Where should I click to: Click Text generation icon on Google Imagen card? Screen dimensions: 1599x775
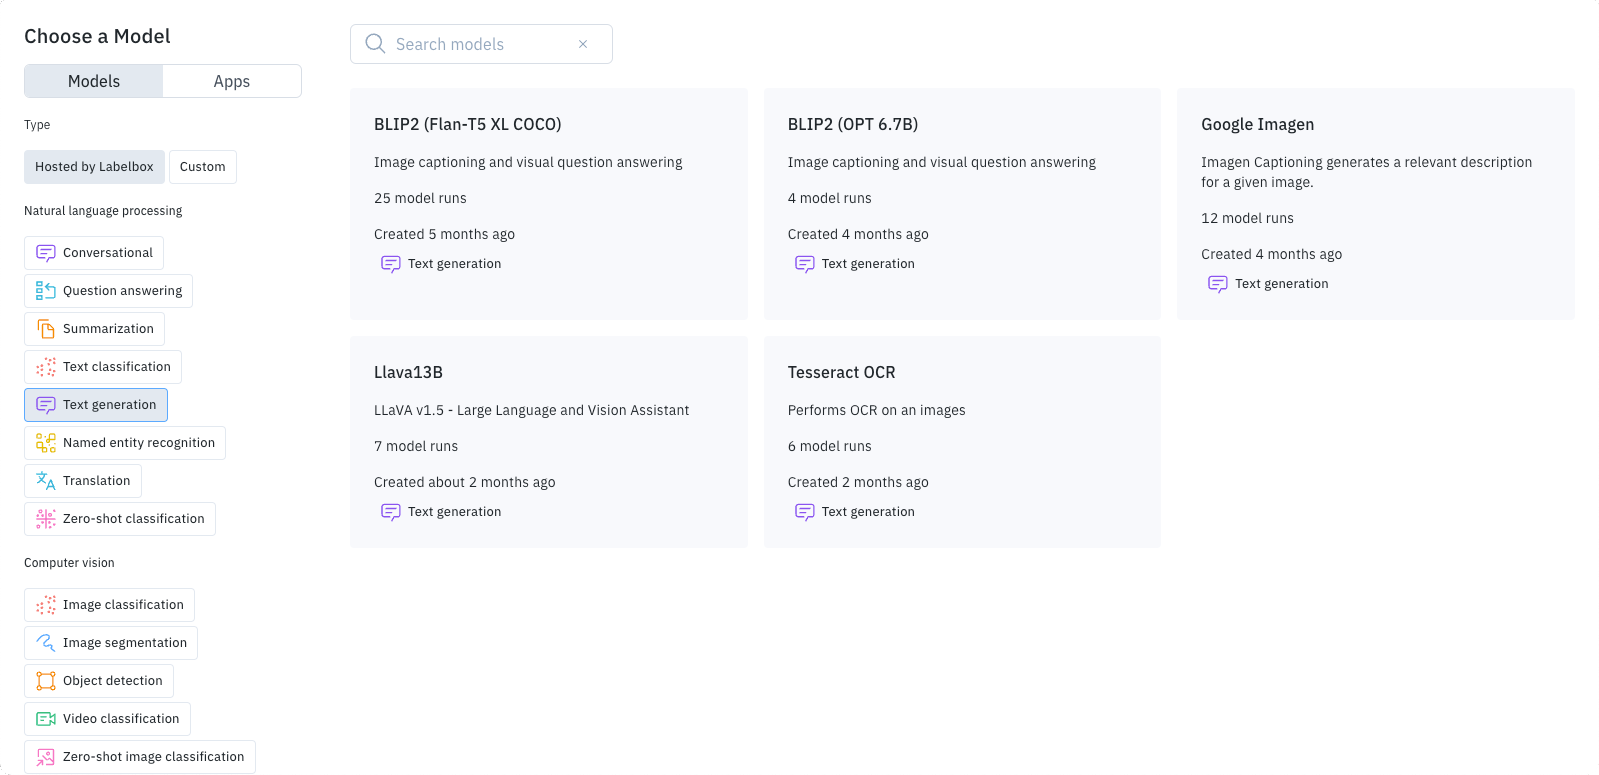coord(1218,284)
